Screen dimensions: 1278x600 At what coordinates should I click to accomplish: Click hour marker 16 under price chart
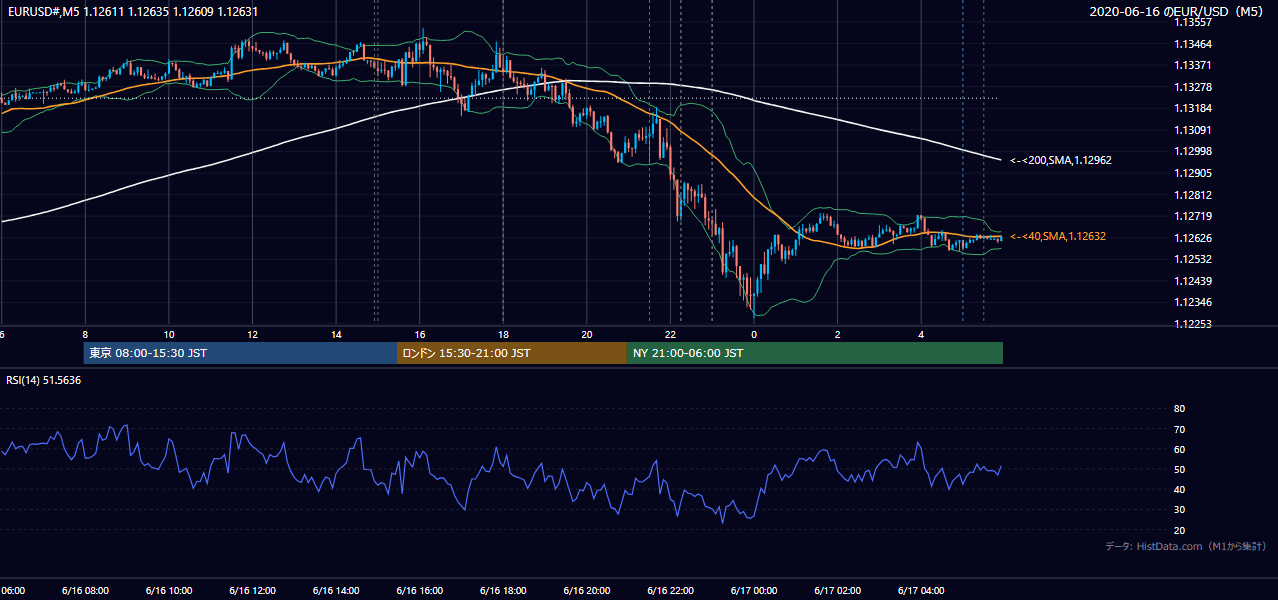(x=419, y=334)
